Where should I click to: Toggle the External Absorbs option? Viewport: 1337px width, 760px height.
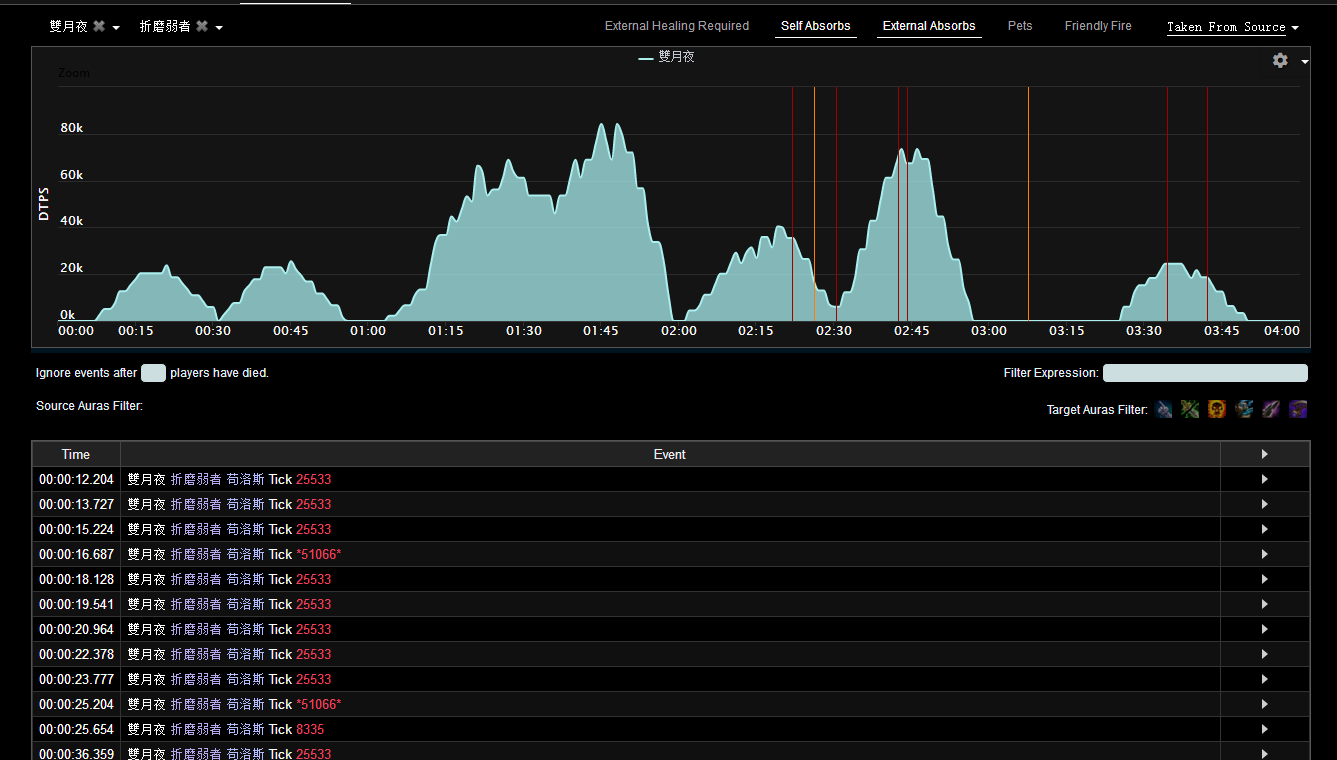point(929,26)
